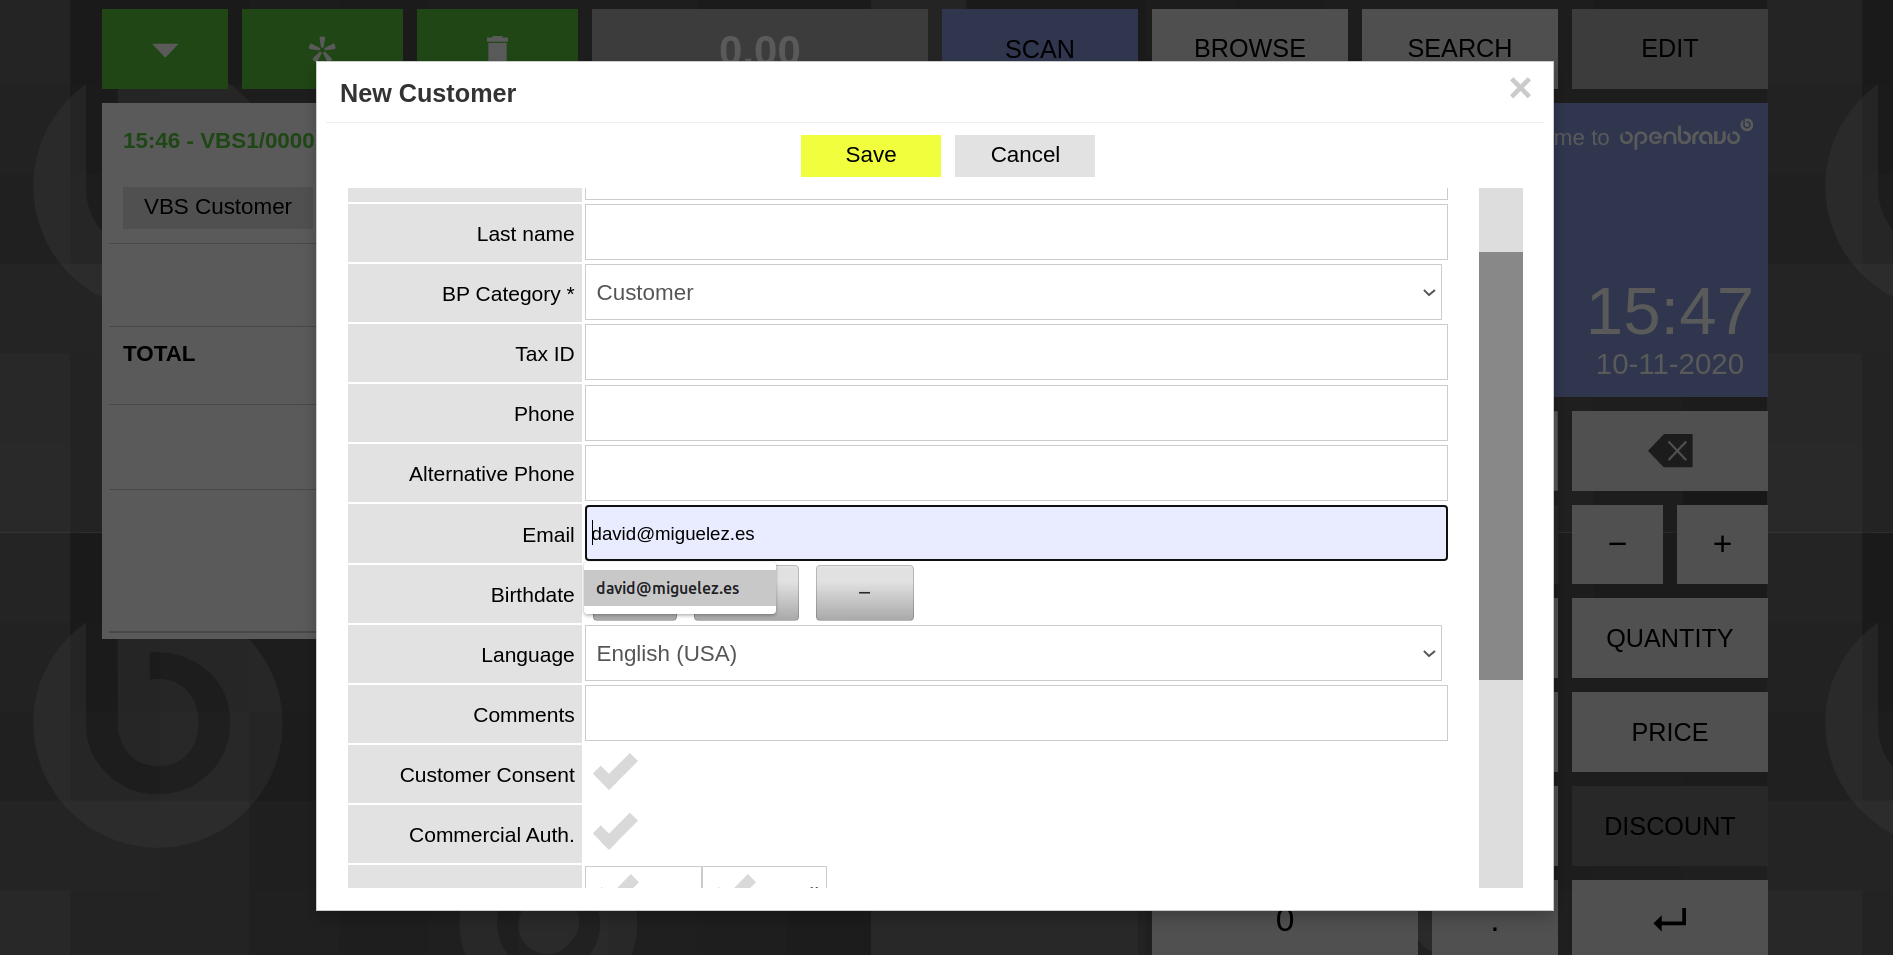Toggle the Commercial Auth. checkmark
The image size is (1893, 955).
tap(615, 833)
